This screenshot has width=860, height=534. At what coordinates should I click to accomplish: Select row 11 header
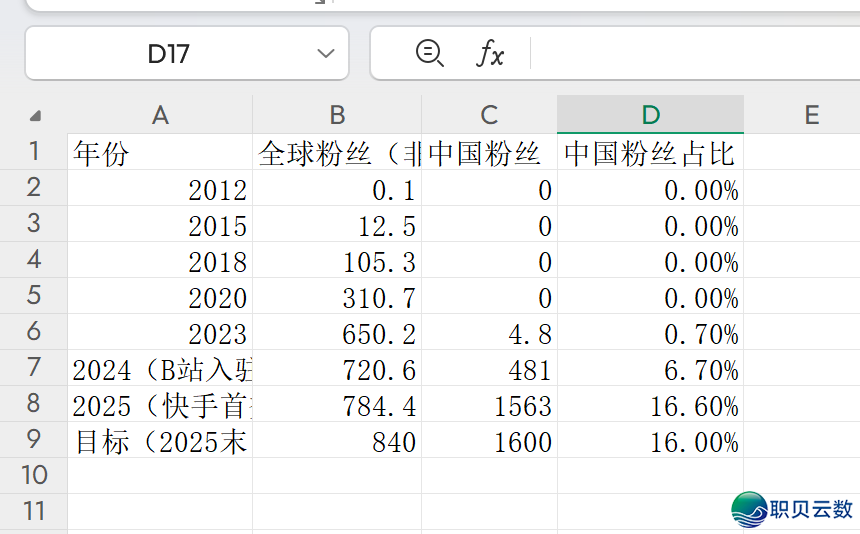point(34,511)
